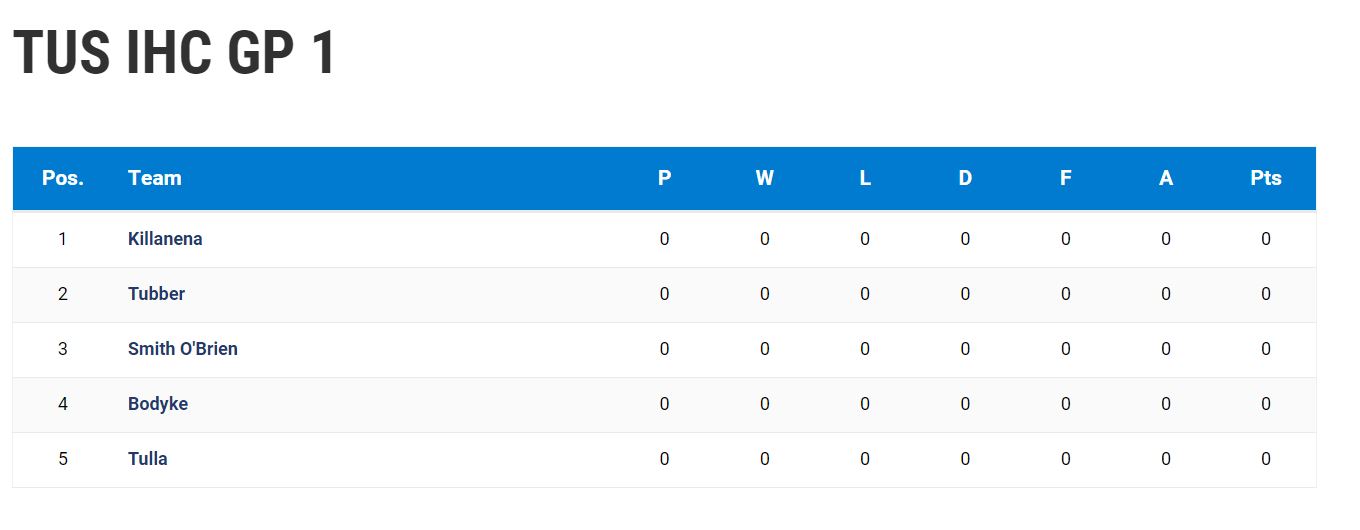This screenshot has width=1360, height=530.
Task: Select Killanena's Pts value cell
Action: 1266,239
